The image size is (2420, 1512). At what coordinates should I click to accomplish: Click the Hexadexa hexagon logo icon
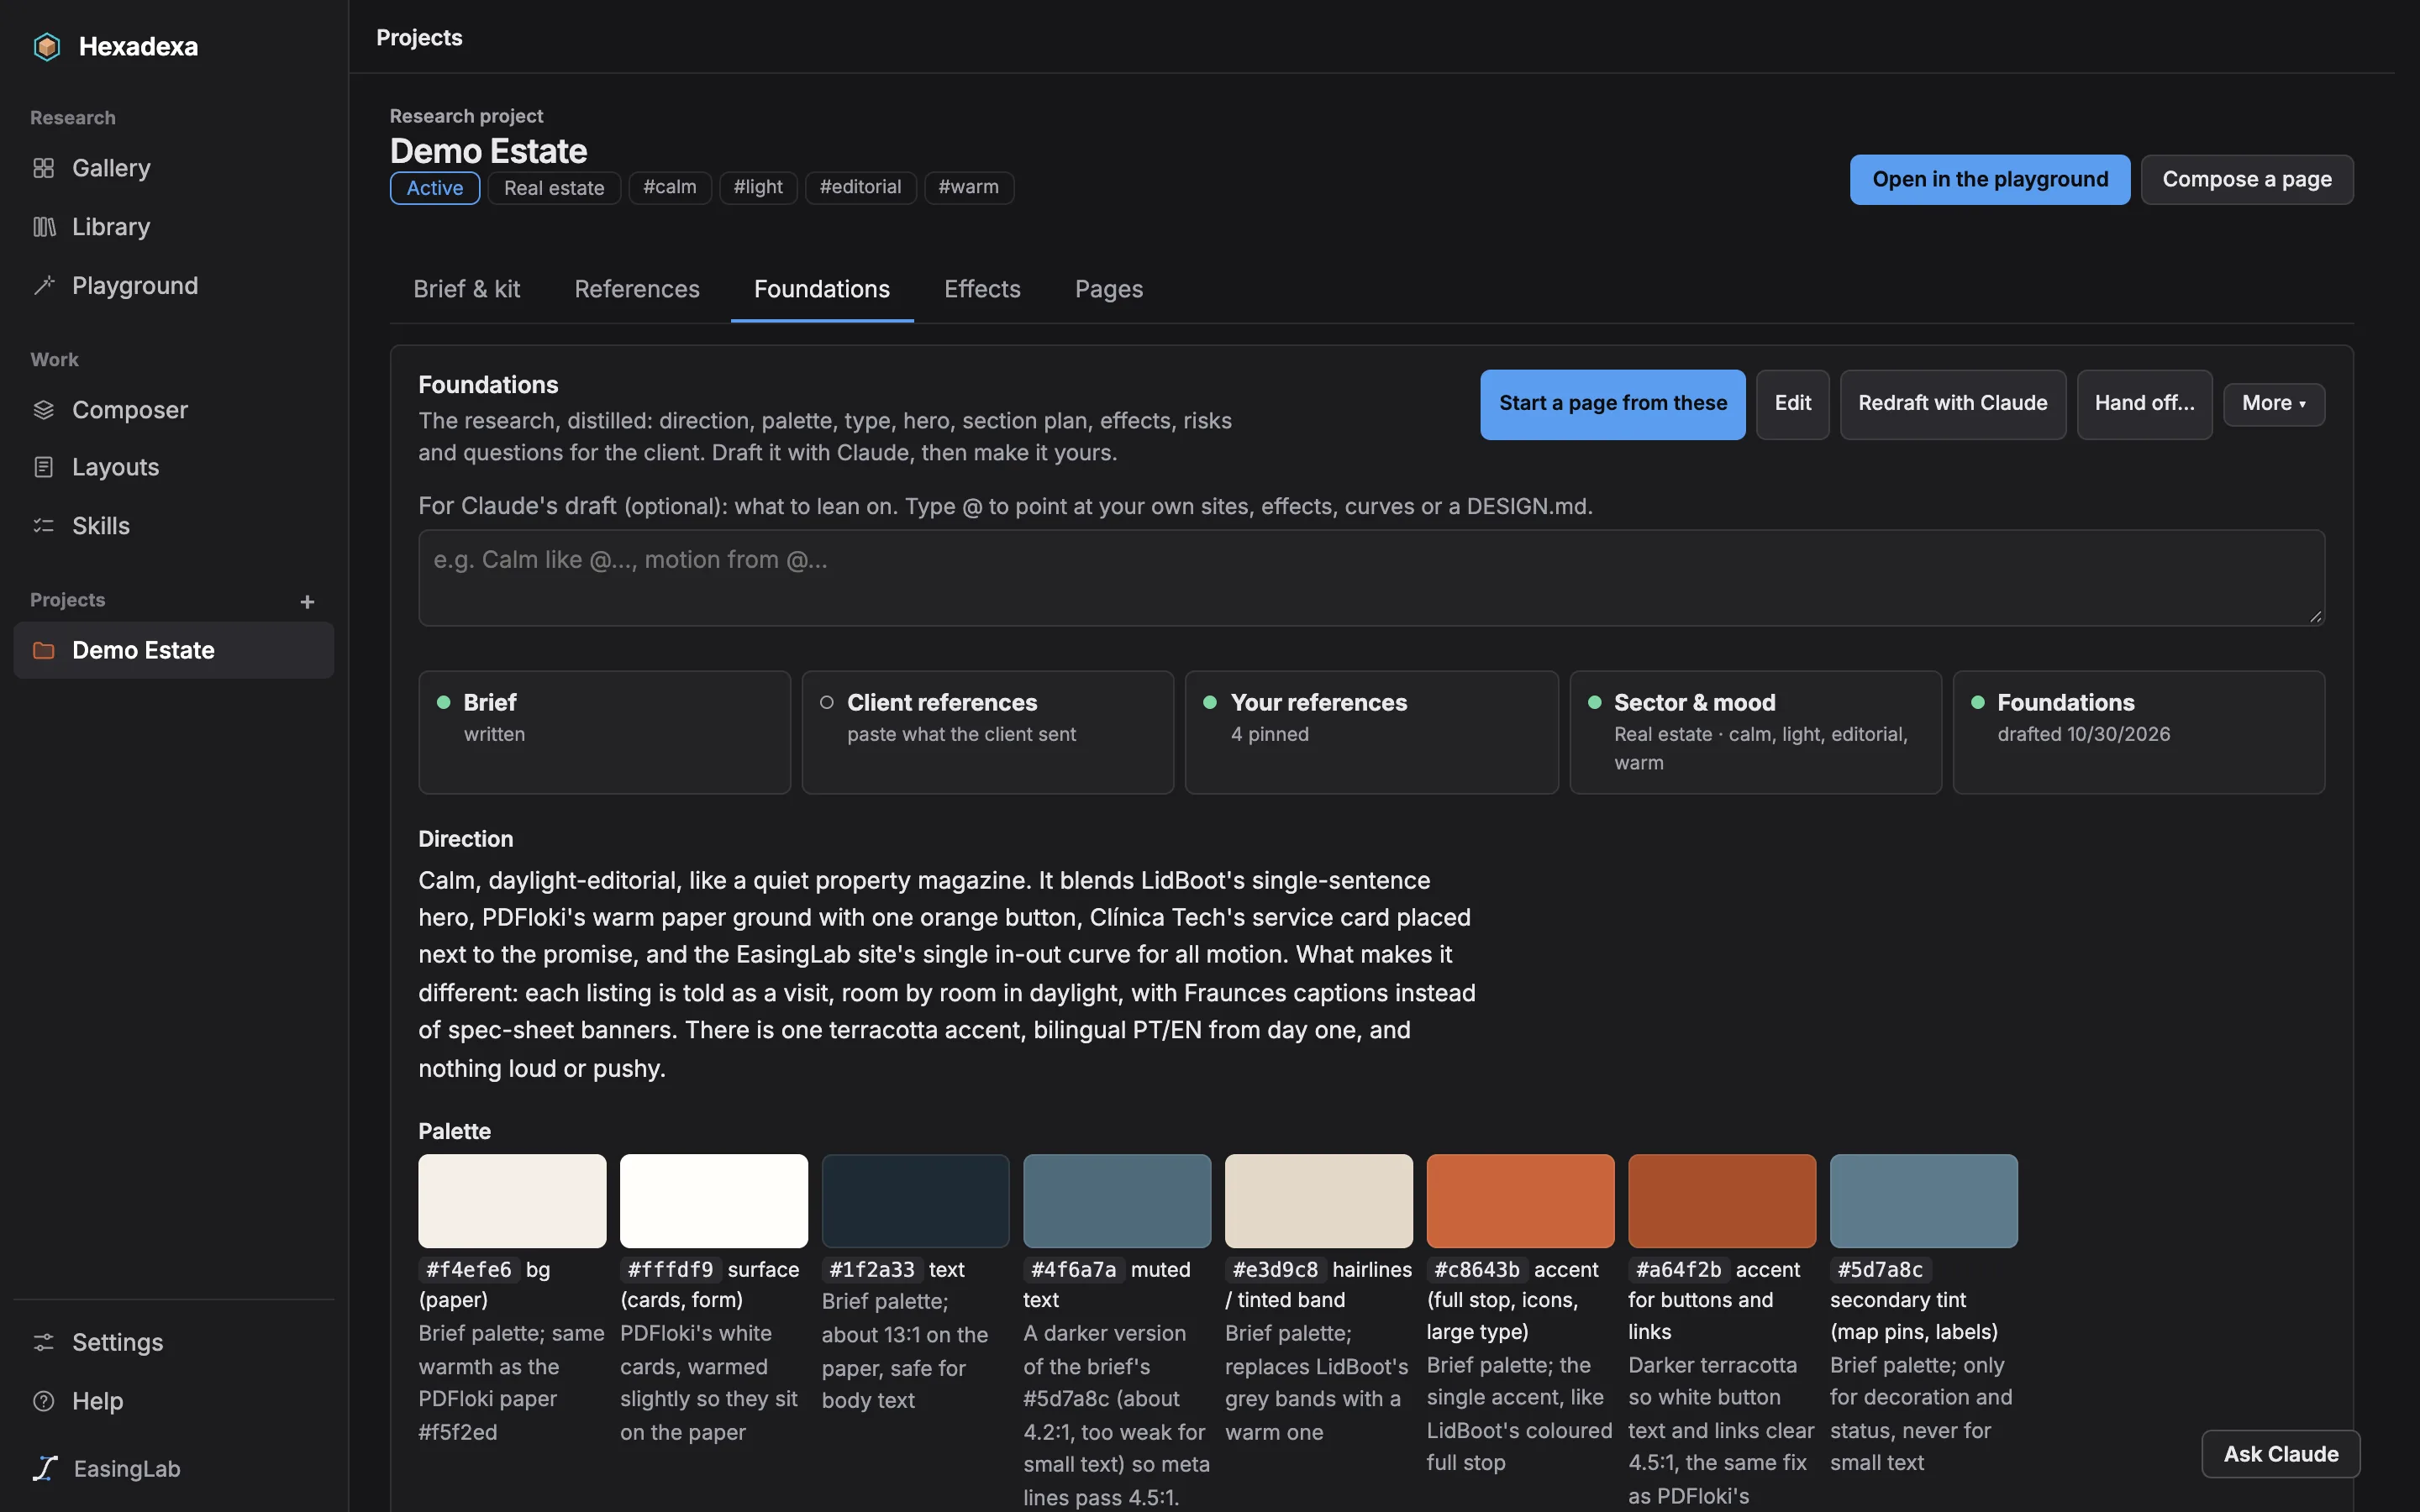point(46,46)
